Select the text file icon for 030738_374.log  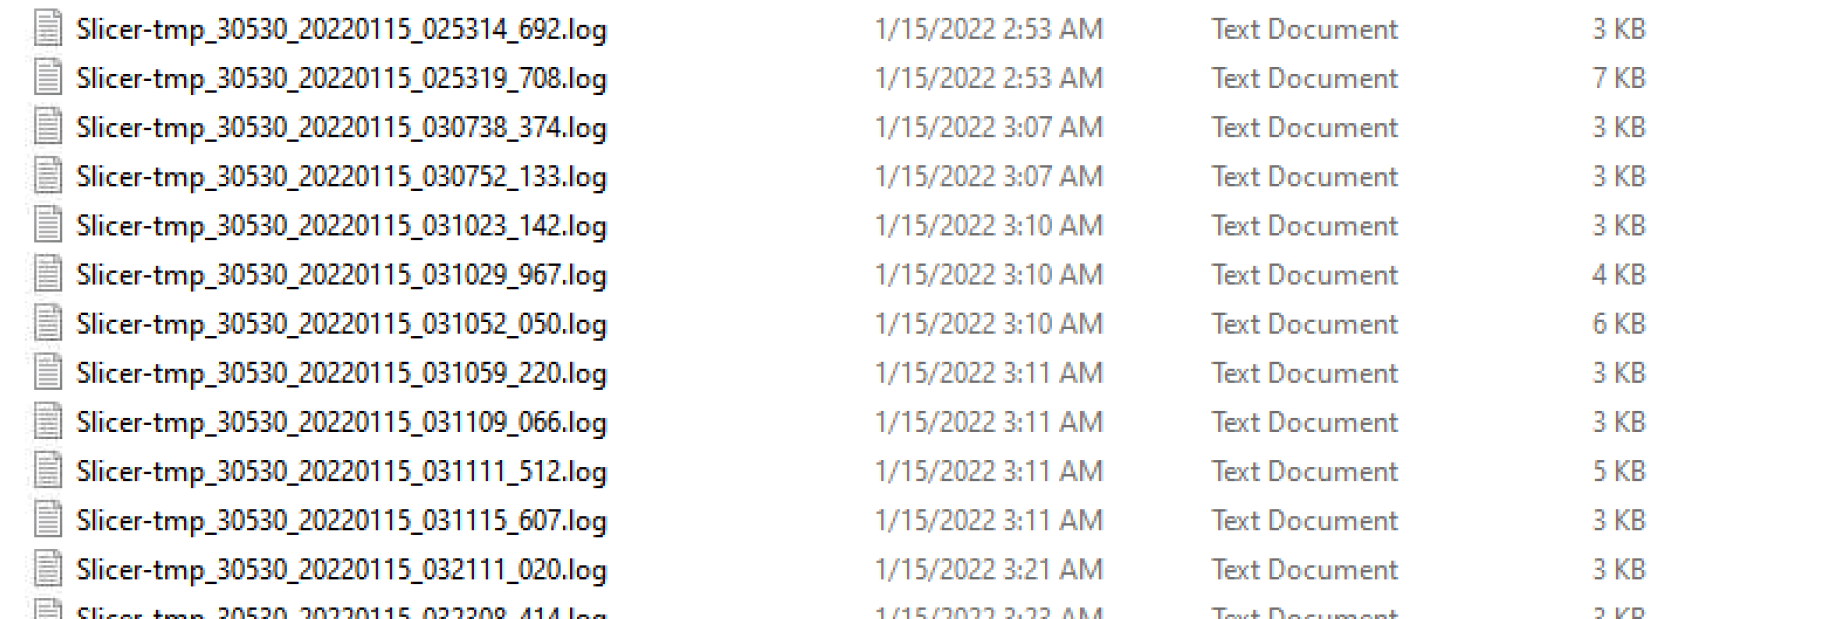pos(48,126)
